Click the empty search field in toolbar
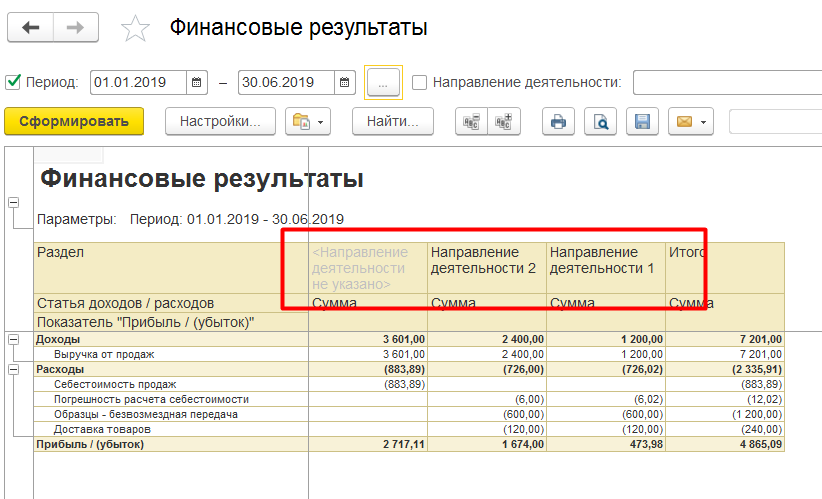 [x=775, y=122]
